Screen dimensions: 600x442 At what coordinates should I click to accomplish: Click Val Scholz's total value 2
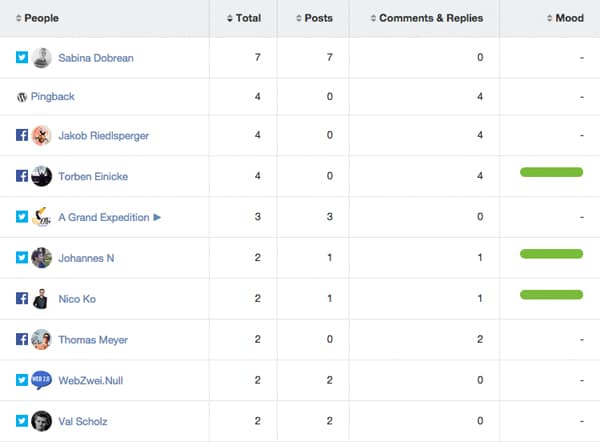point(258,421)
